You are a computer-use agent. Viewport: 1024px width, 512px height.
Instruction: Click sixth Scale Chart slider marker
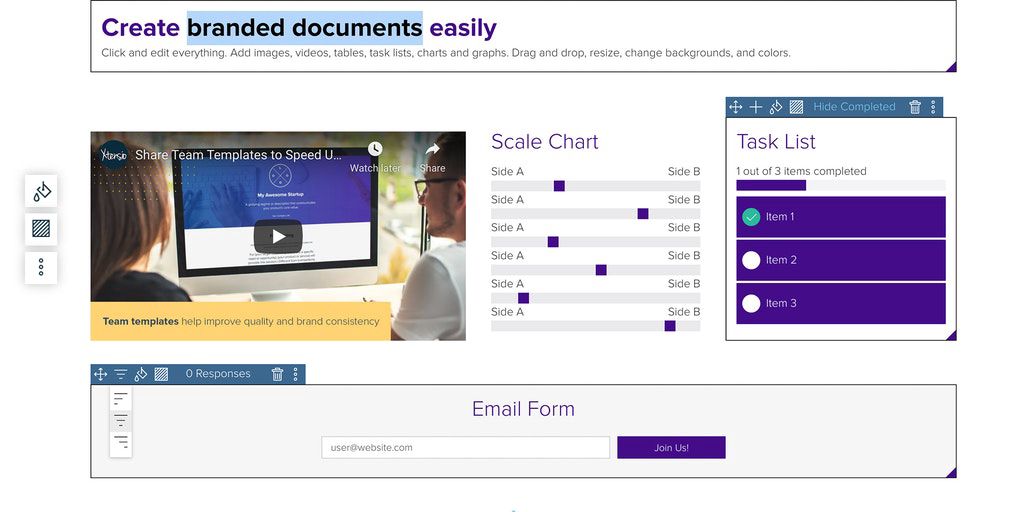(x=670, y=326)
